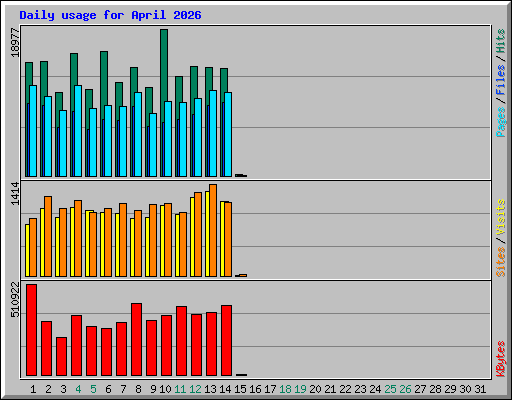Select the red KBytes bar for day 8
Image resolution: width=512 pixels, height=400 pixels.
click(136, 339)
